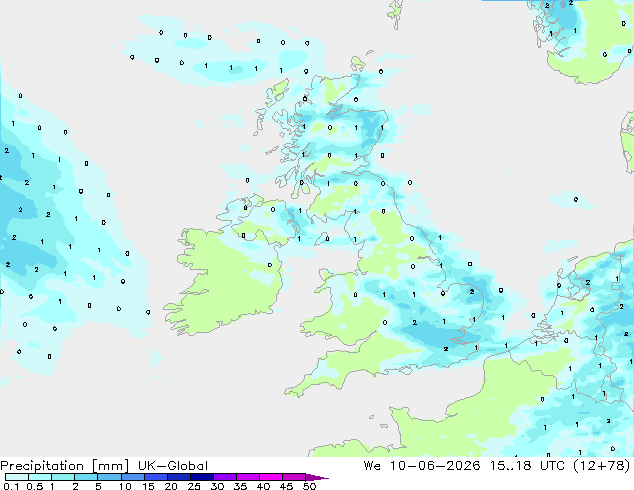The height and width of the screenshot is (490, 634).
Task: Choose the 10–15 mm legend color block
Action: (132, 477)
